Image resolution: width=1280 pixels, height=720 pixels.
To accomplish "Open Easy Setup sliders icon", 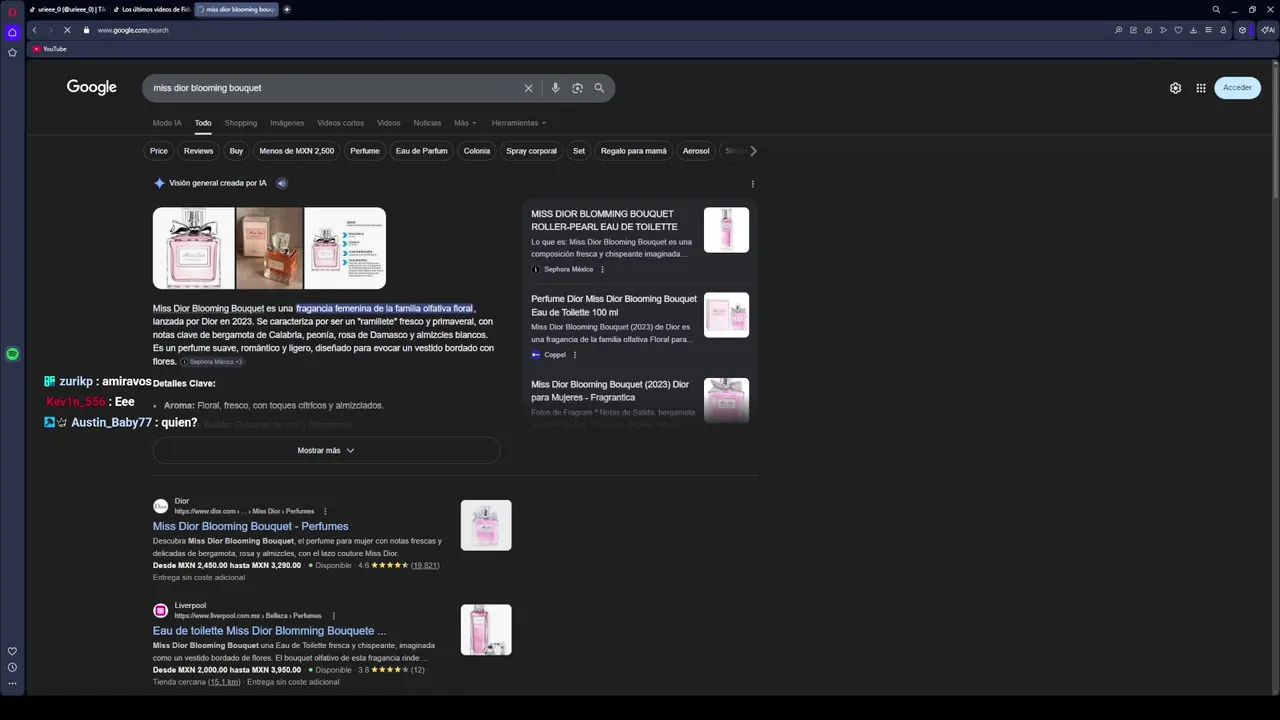I will tap(1208, 30).
